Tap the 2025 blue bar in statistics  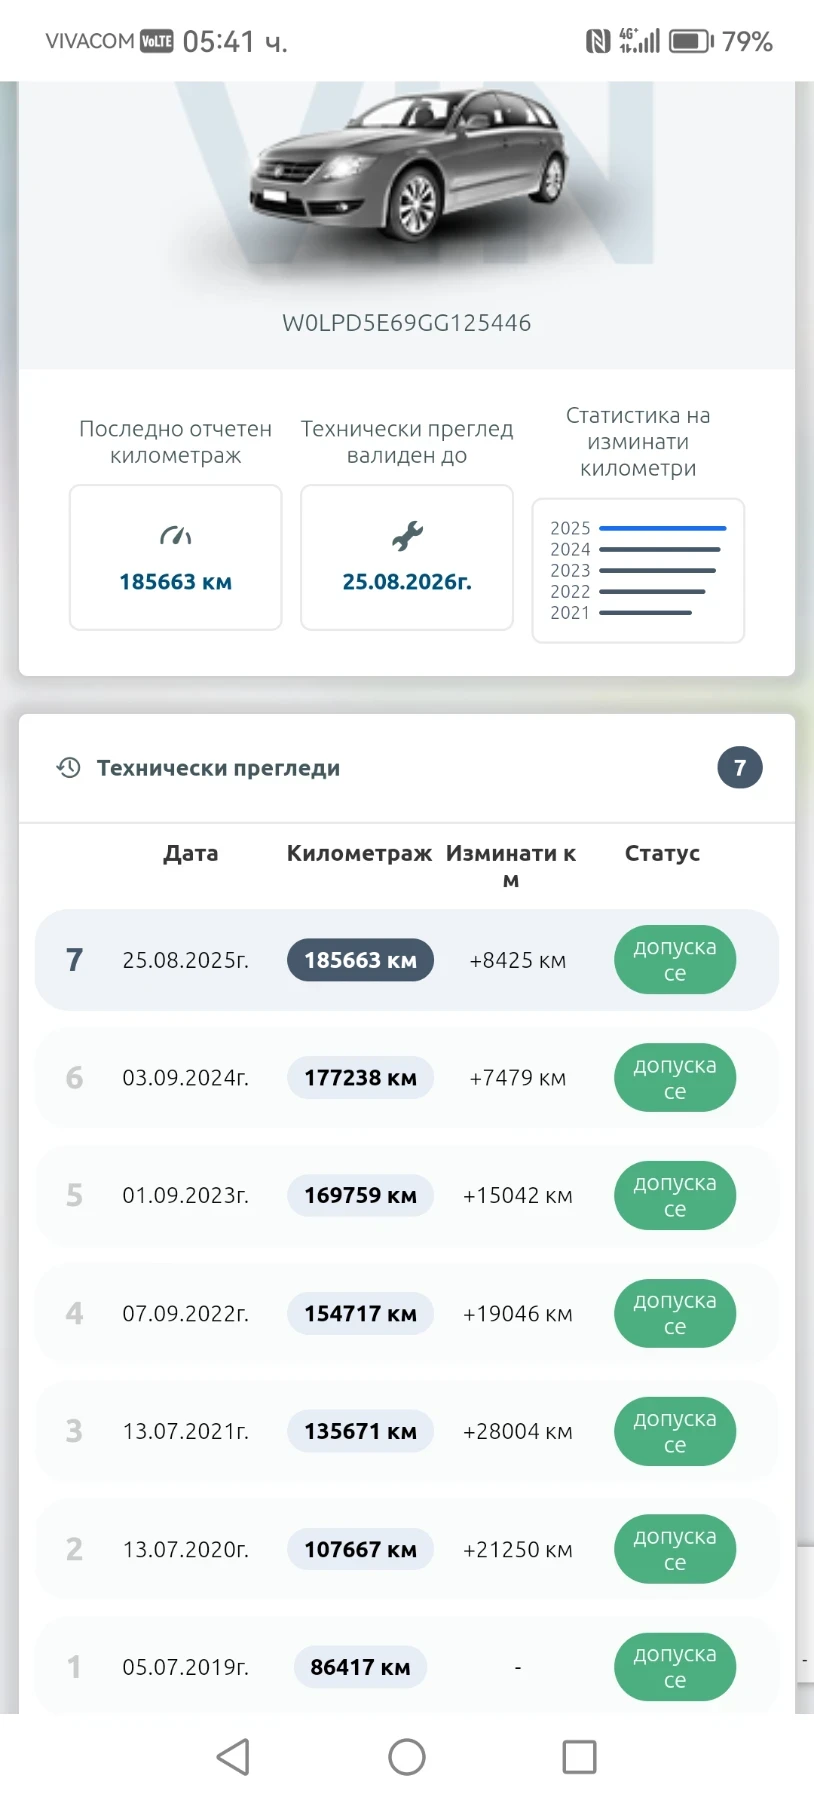[x=662, y=528]
